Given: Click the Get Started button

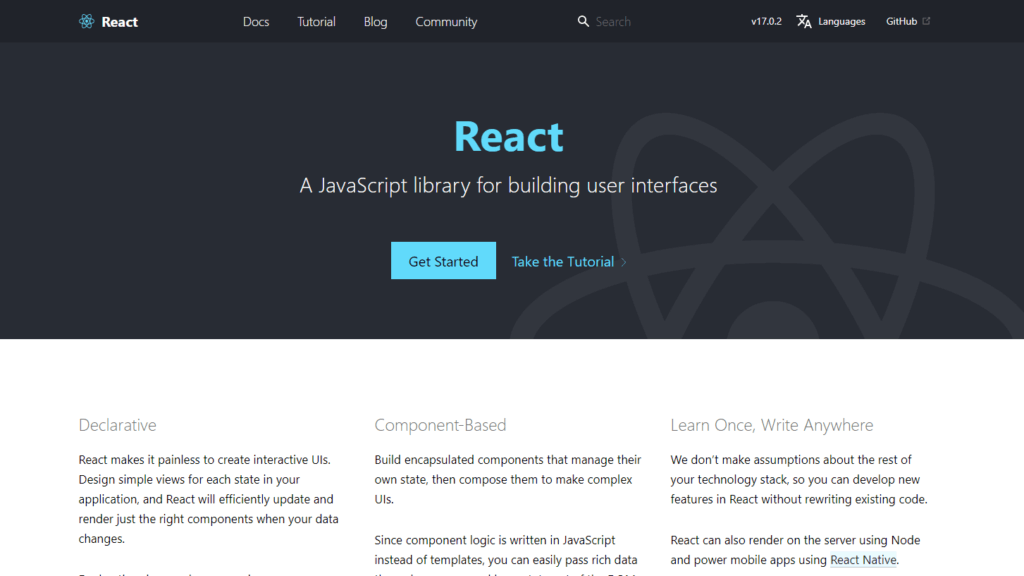Looking at the screenshot, I should 443,261.
